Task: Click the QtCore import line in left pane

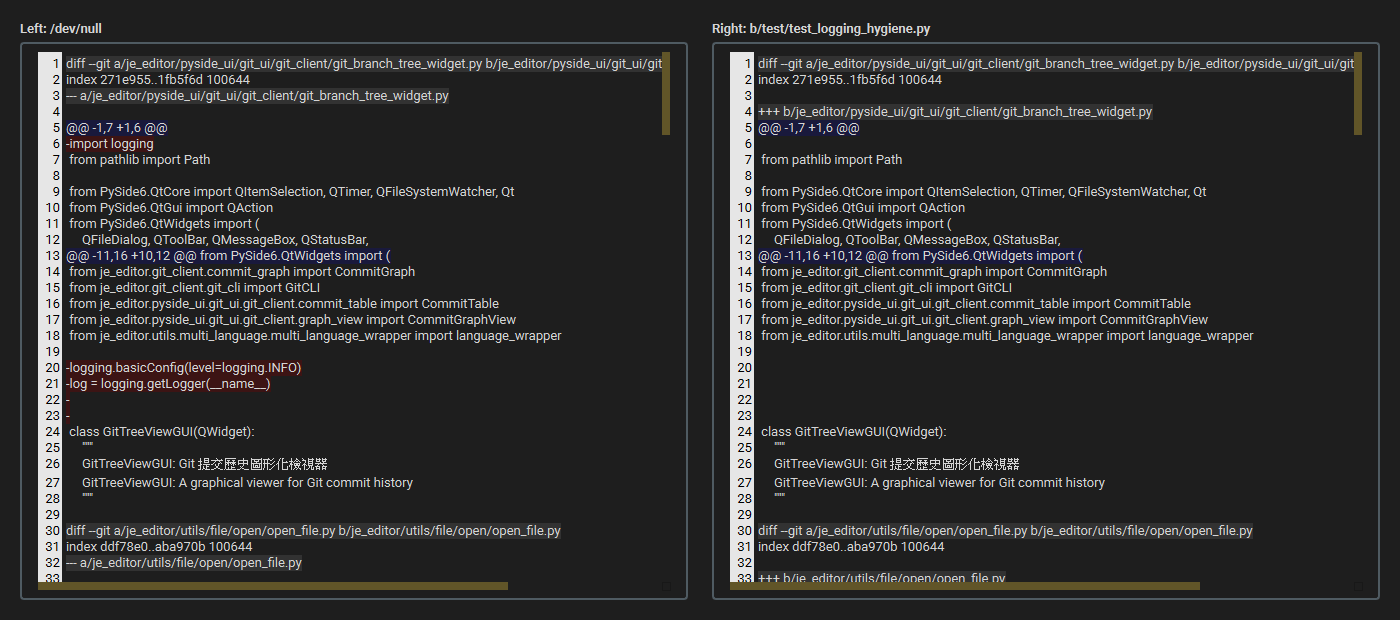Action: 292,192
